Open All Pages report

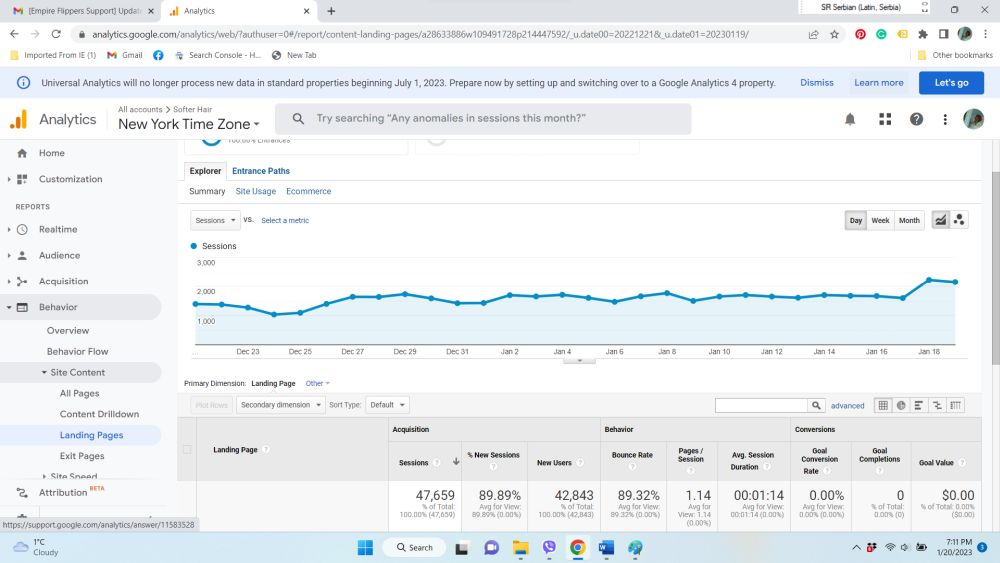[x=80, y=393]
